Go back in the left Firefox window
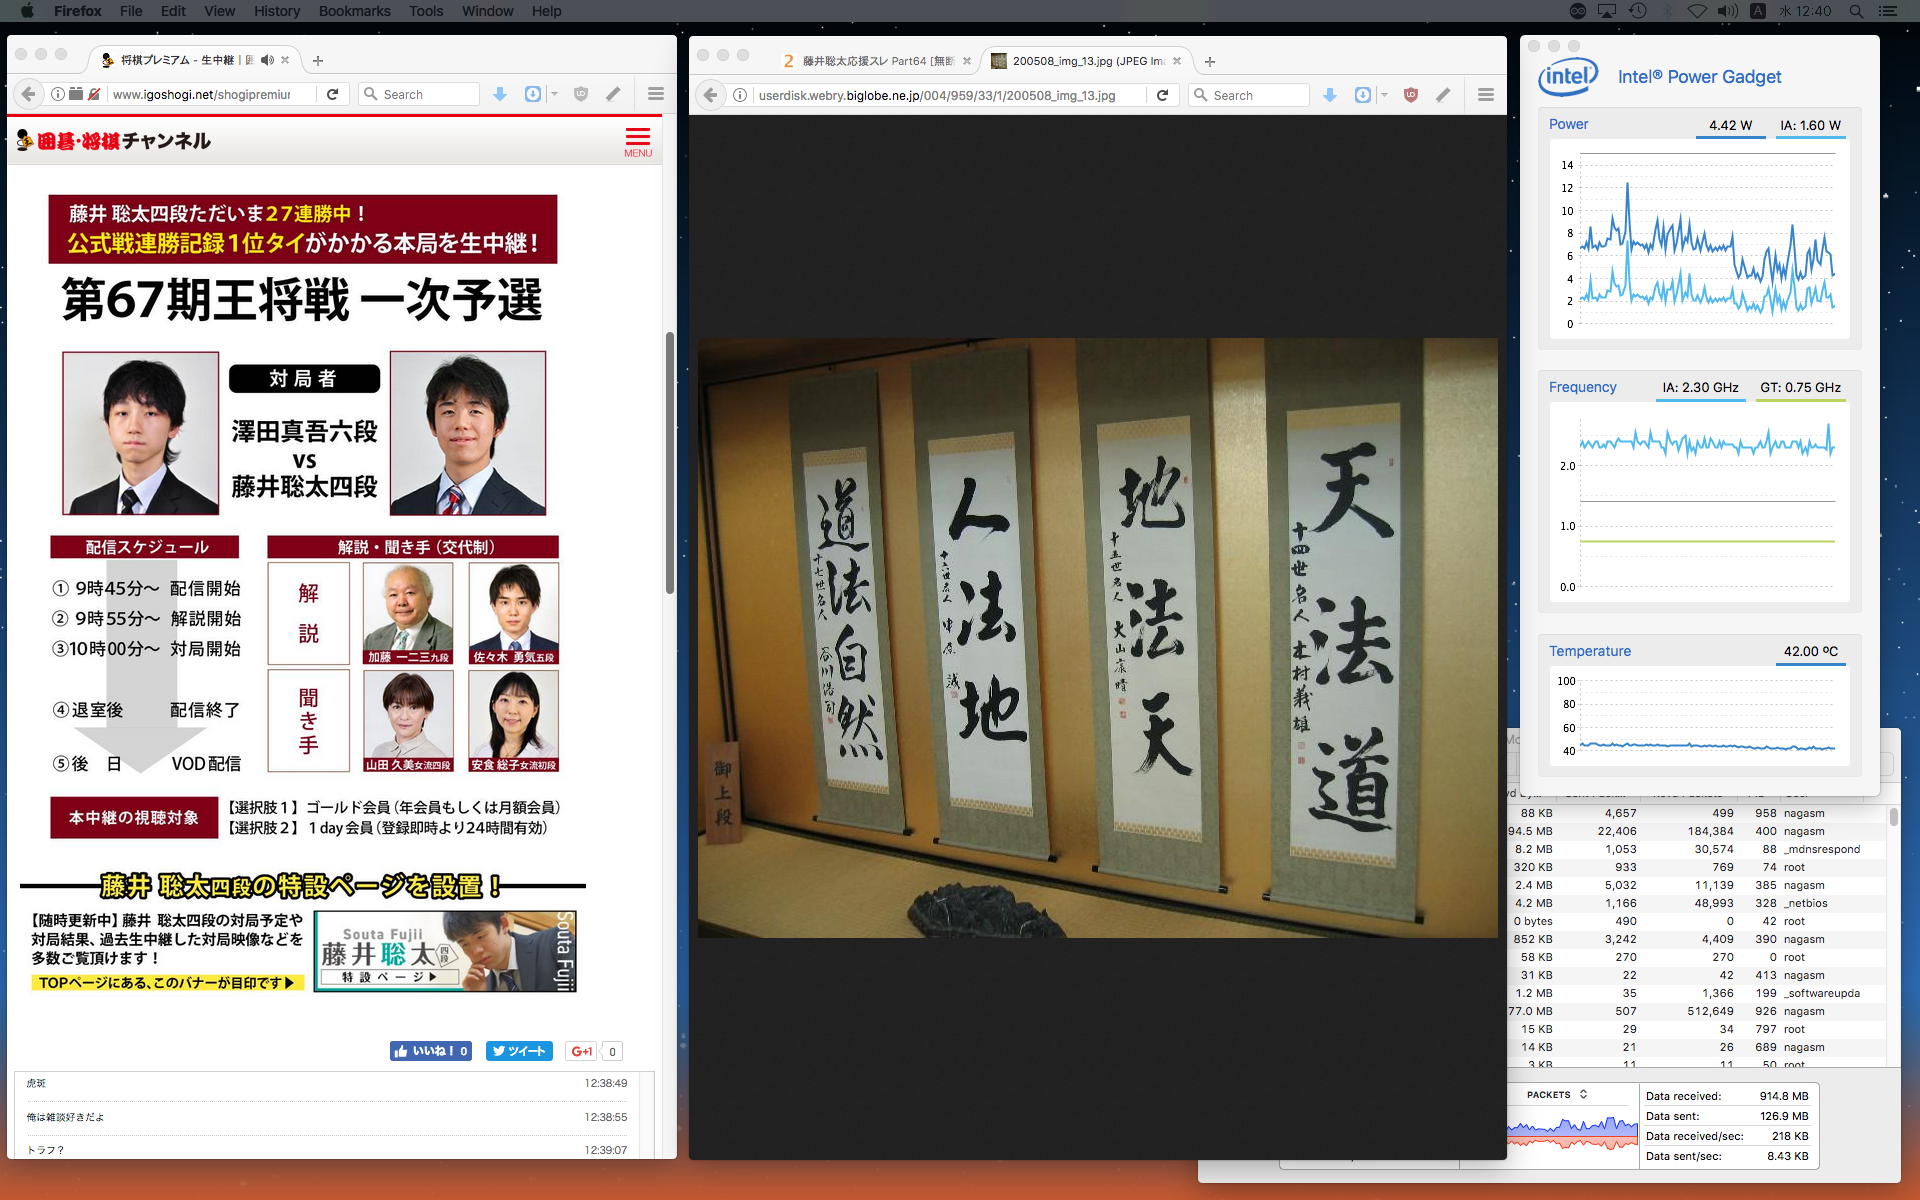The image size is (1920, 1200). (29, 94)
